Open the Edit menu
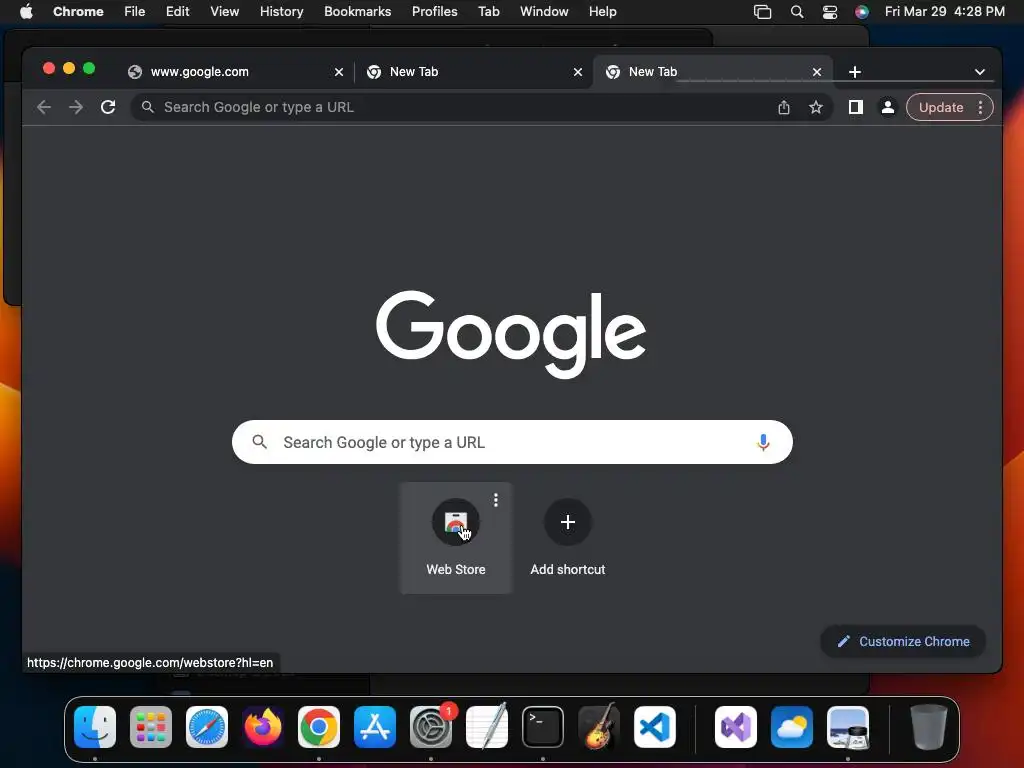The height and width of the screenshot is (768, 1024). (x=178, y=12)
